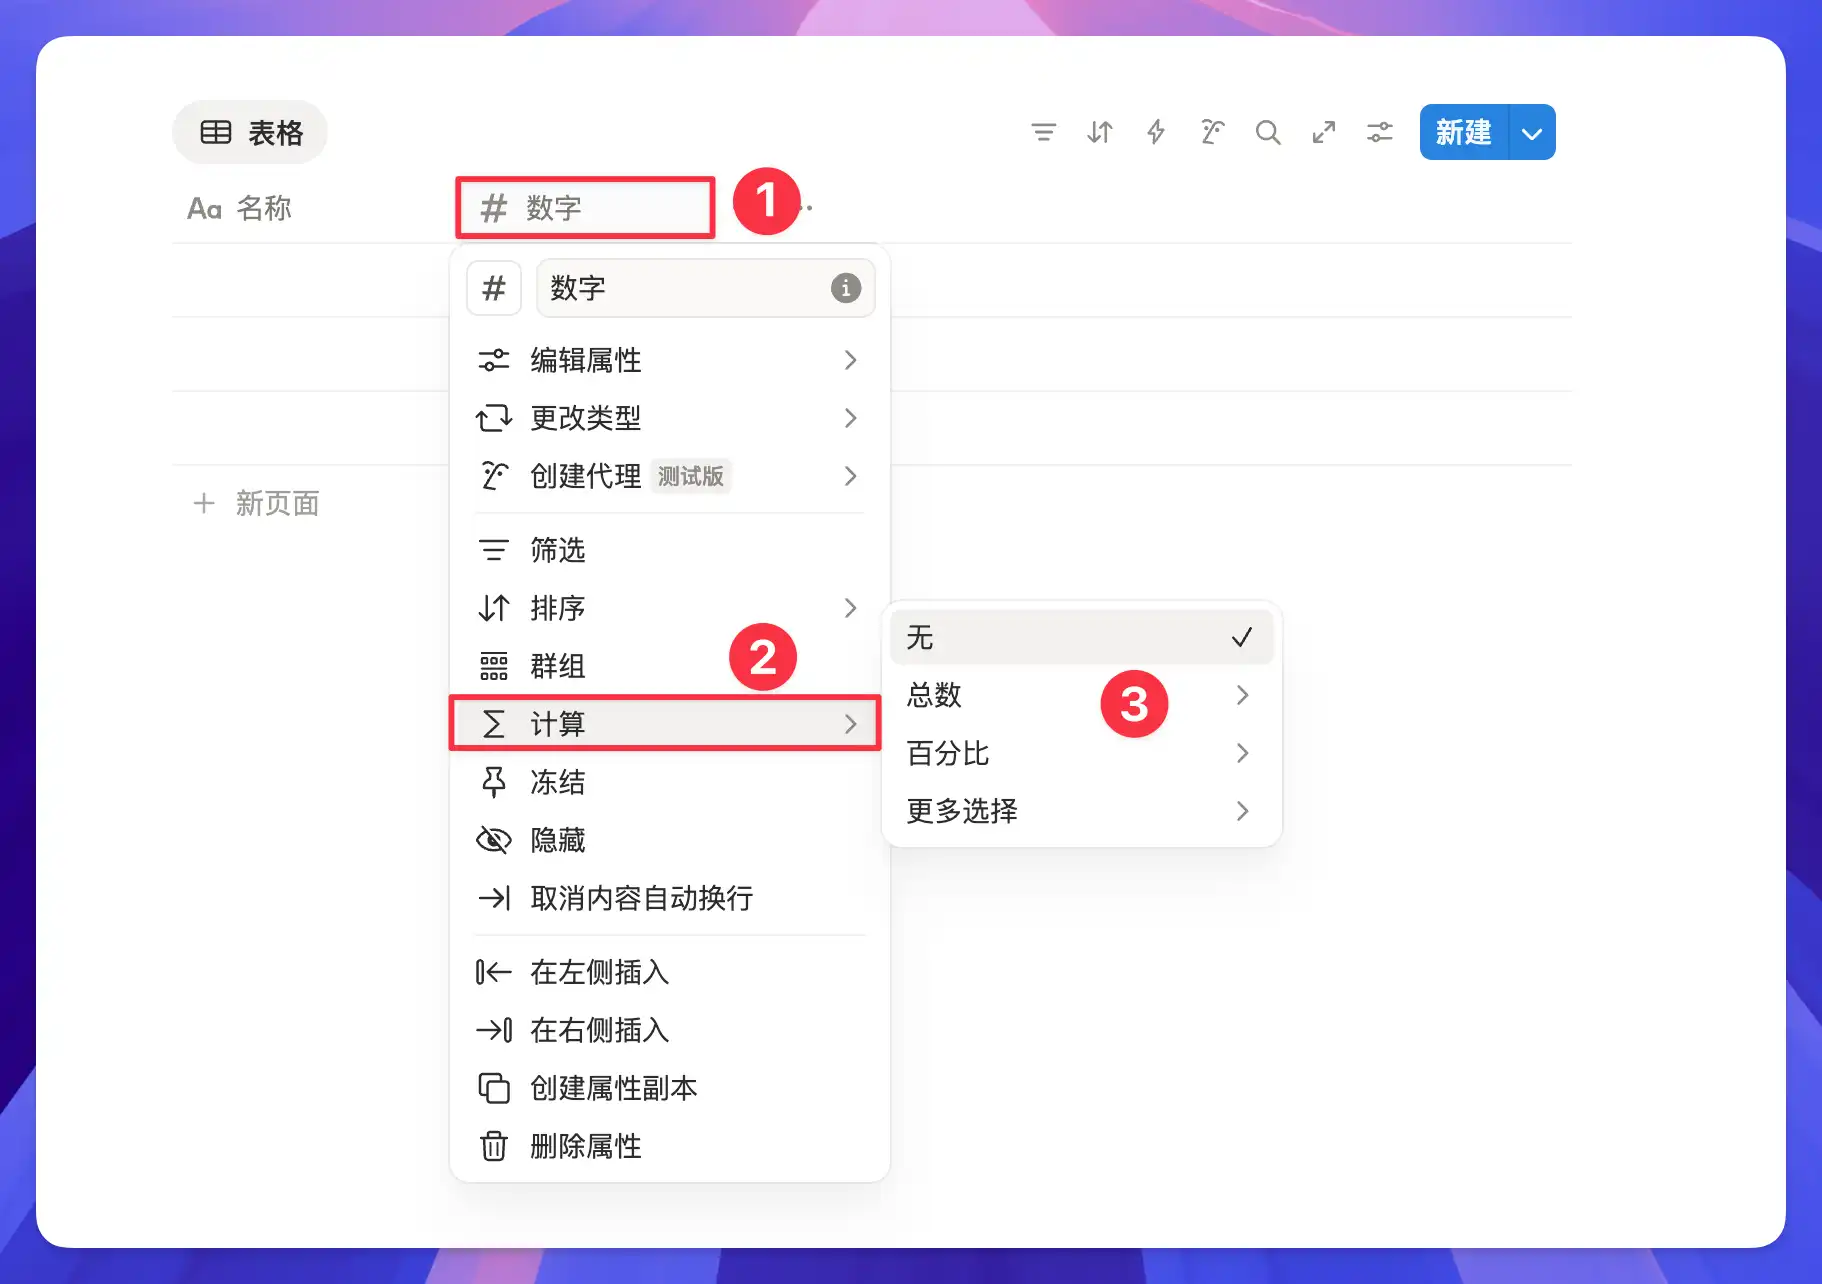Expand the table using the diagonal arrows icon
This screenshot has width=1822, height=1284.
[x=1323, y=131]
